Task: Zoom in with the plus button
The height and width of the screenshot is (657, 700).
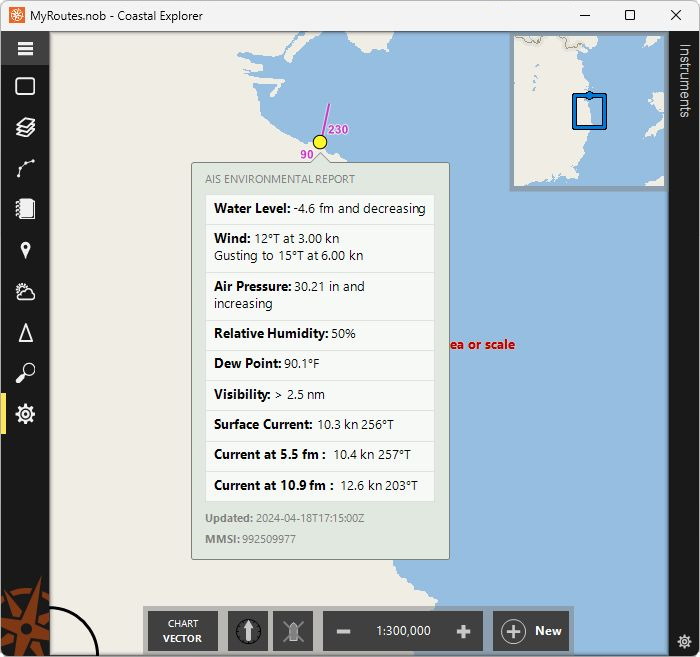Action: (x=463, y=631)
